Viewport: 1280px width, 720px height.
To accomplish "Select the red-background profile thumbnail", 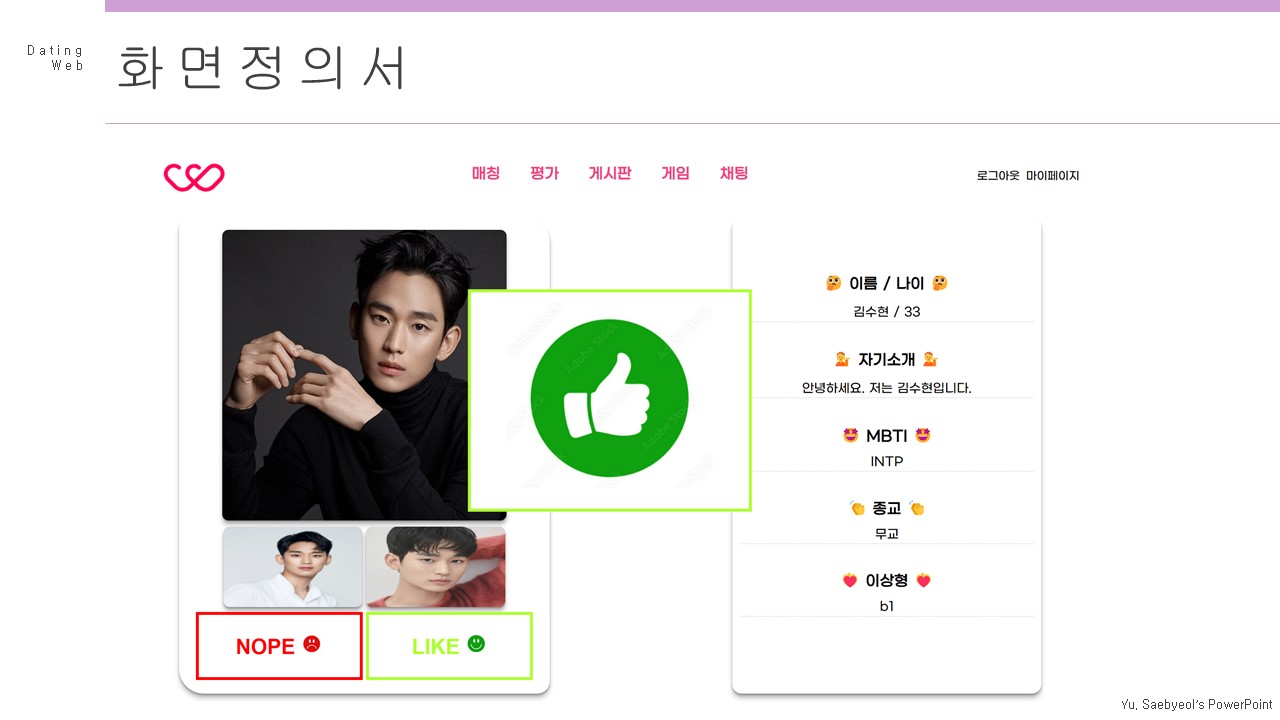I will coord(436,567).
